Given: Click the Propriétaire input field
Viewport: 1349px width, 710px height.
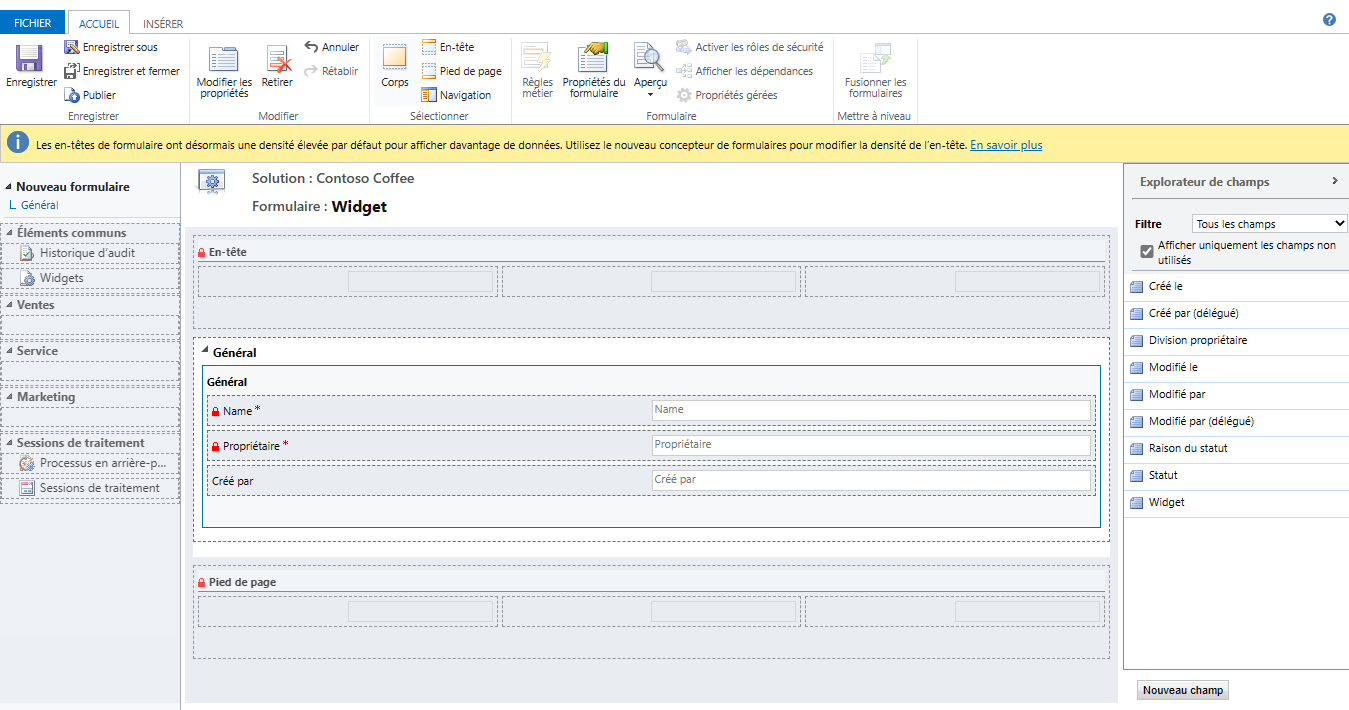Looking at the screenshot, I should (870, 445).
